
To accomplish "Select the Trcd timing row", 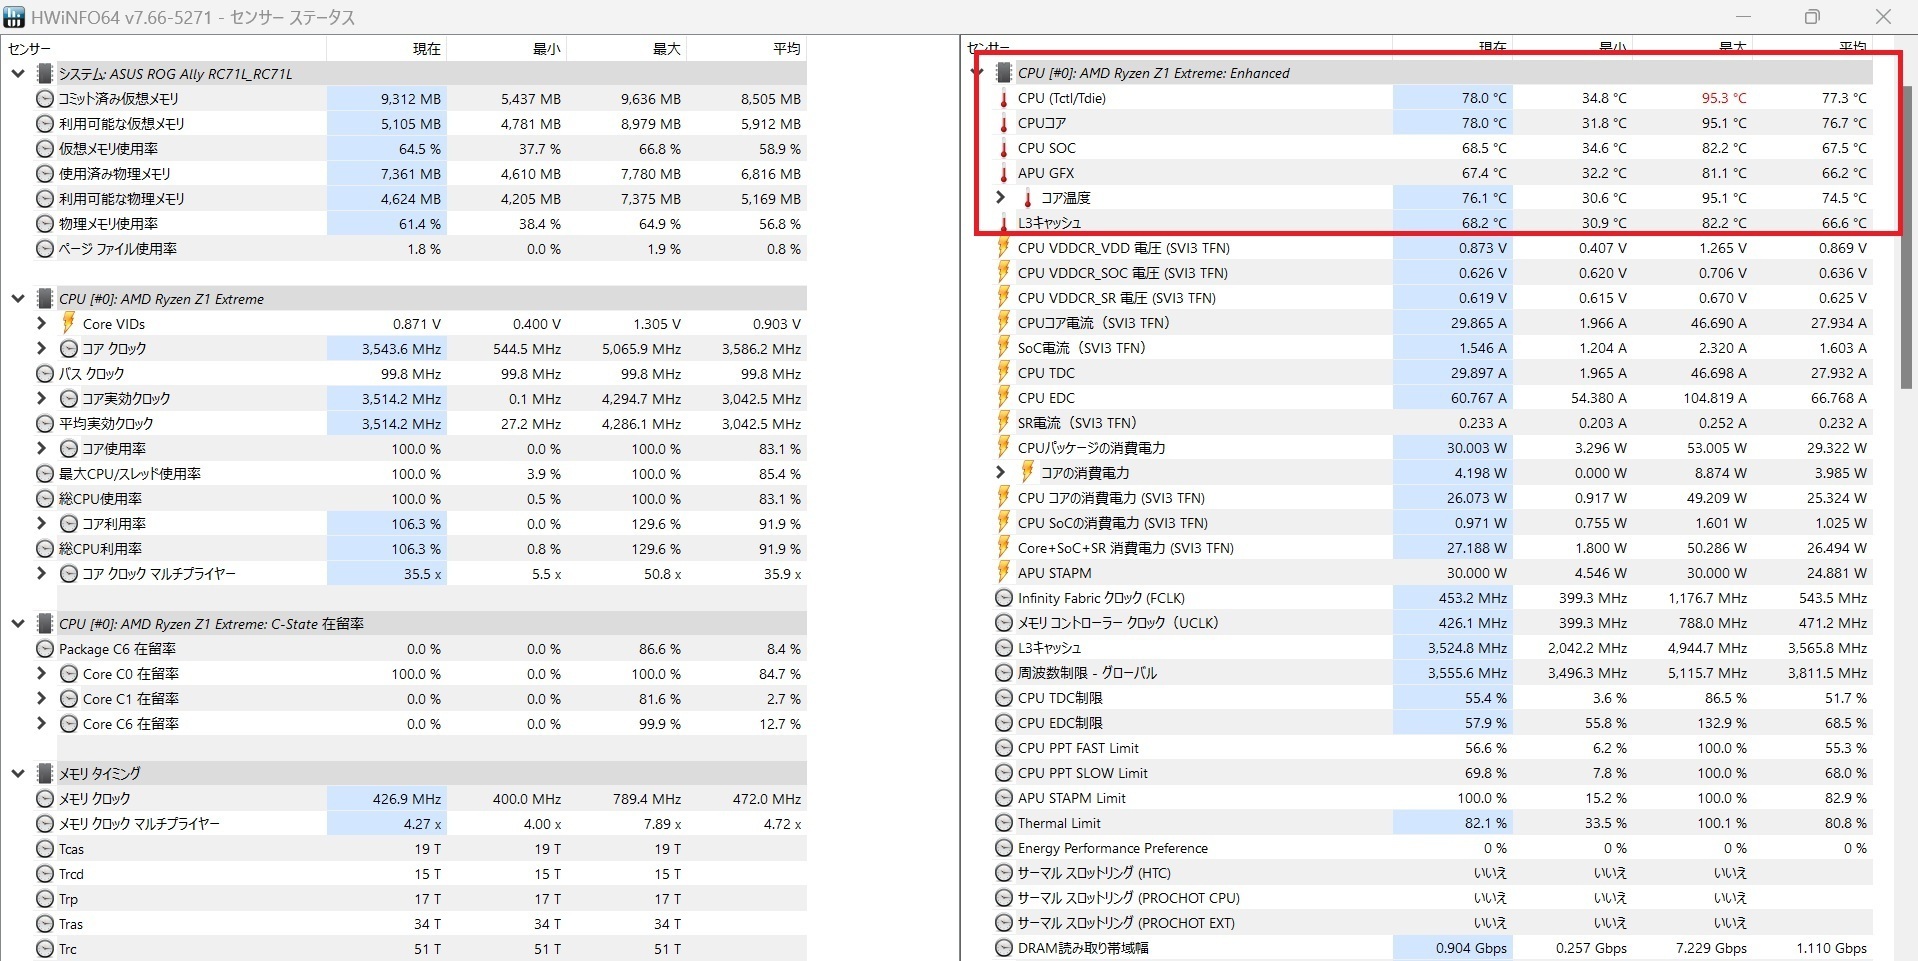I will (420, 874).
